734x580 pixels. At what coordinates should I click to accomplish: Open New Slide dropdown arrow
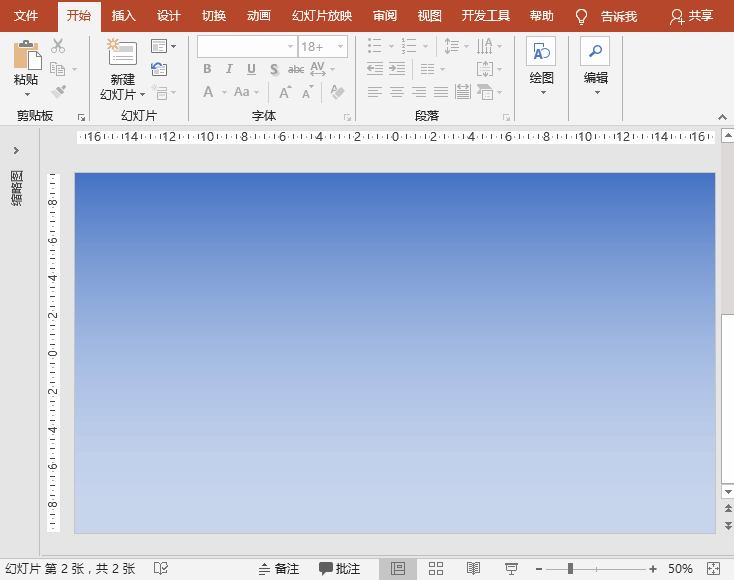point(142,95)
